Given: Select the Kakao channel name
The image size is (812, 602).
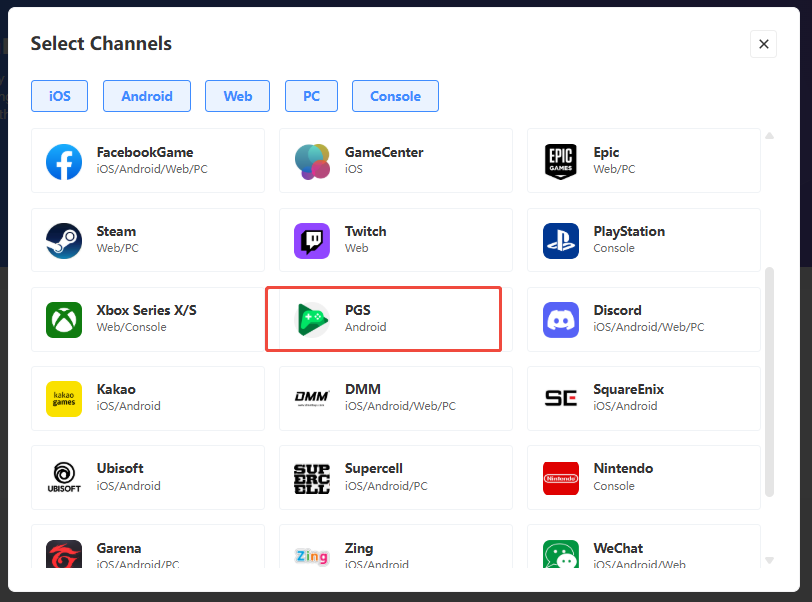Looking at the screenshot, I should click(x=116, y=389).
